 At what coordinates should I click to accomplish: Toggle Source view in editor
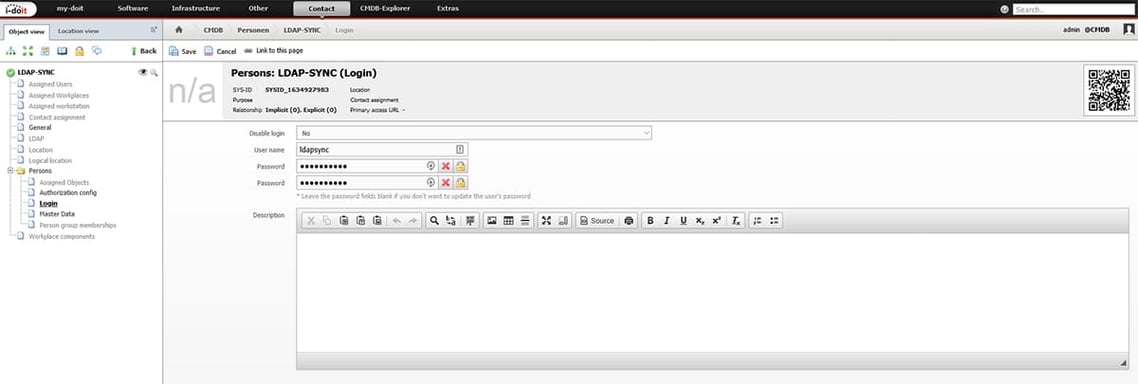coord(597,221)
